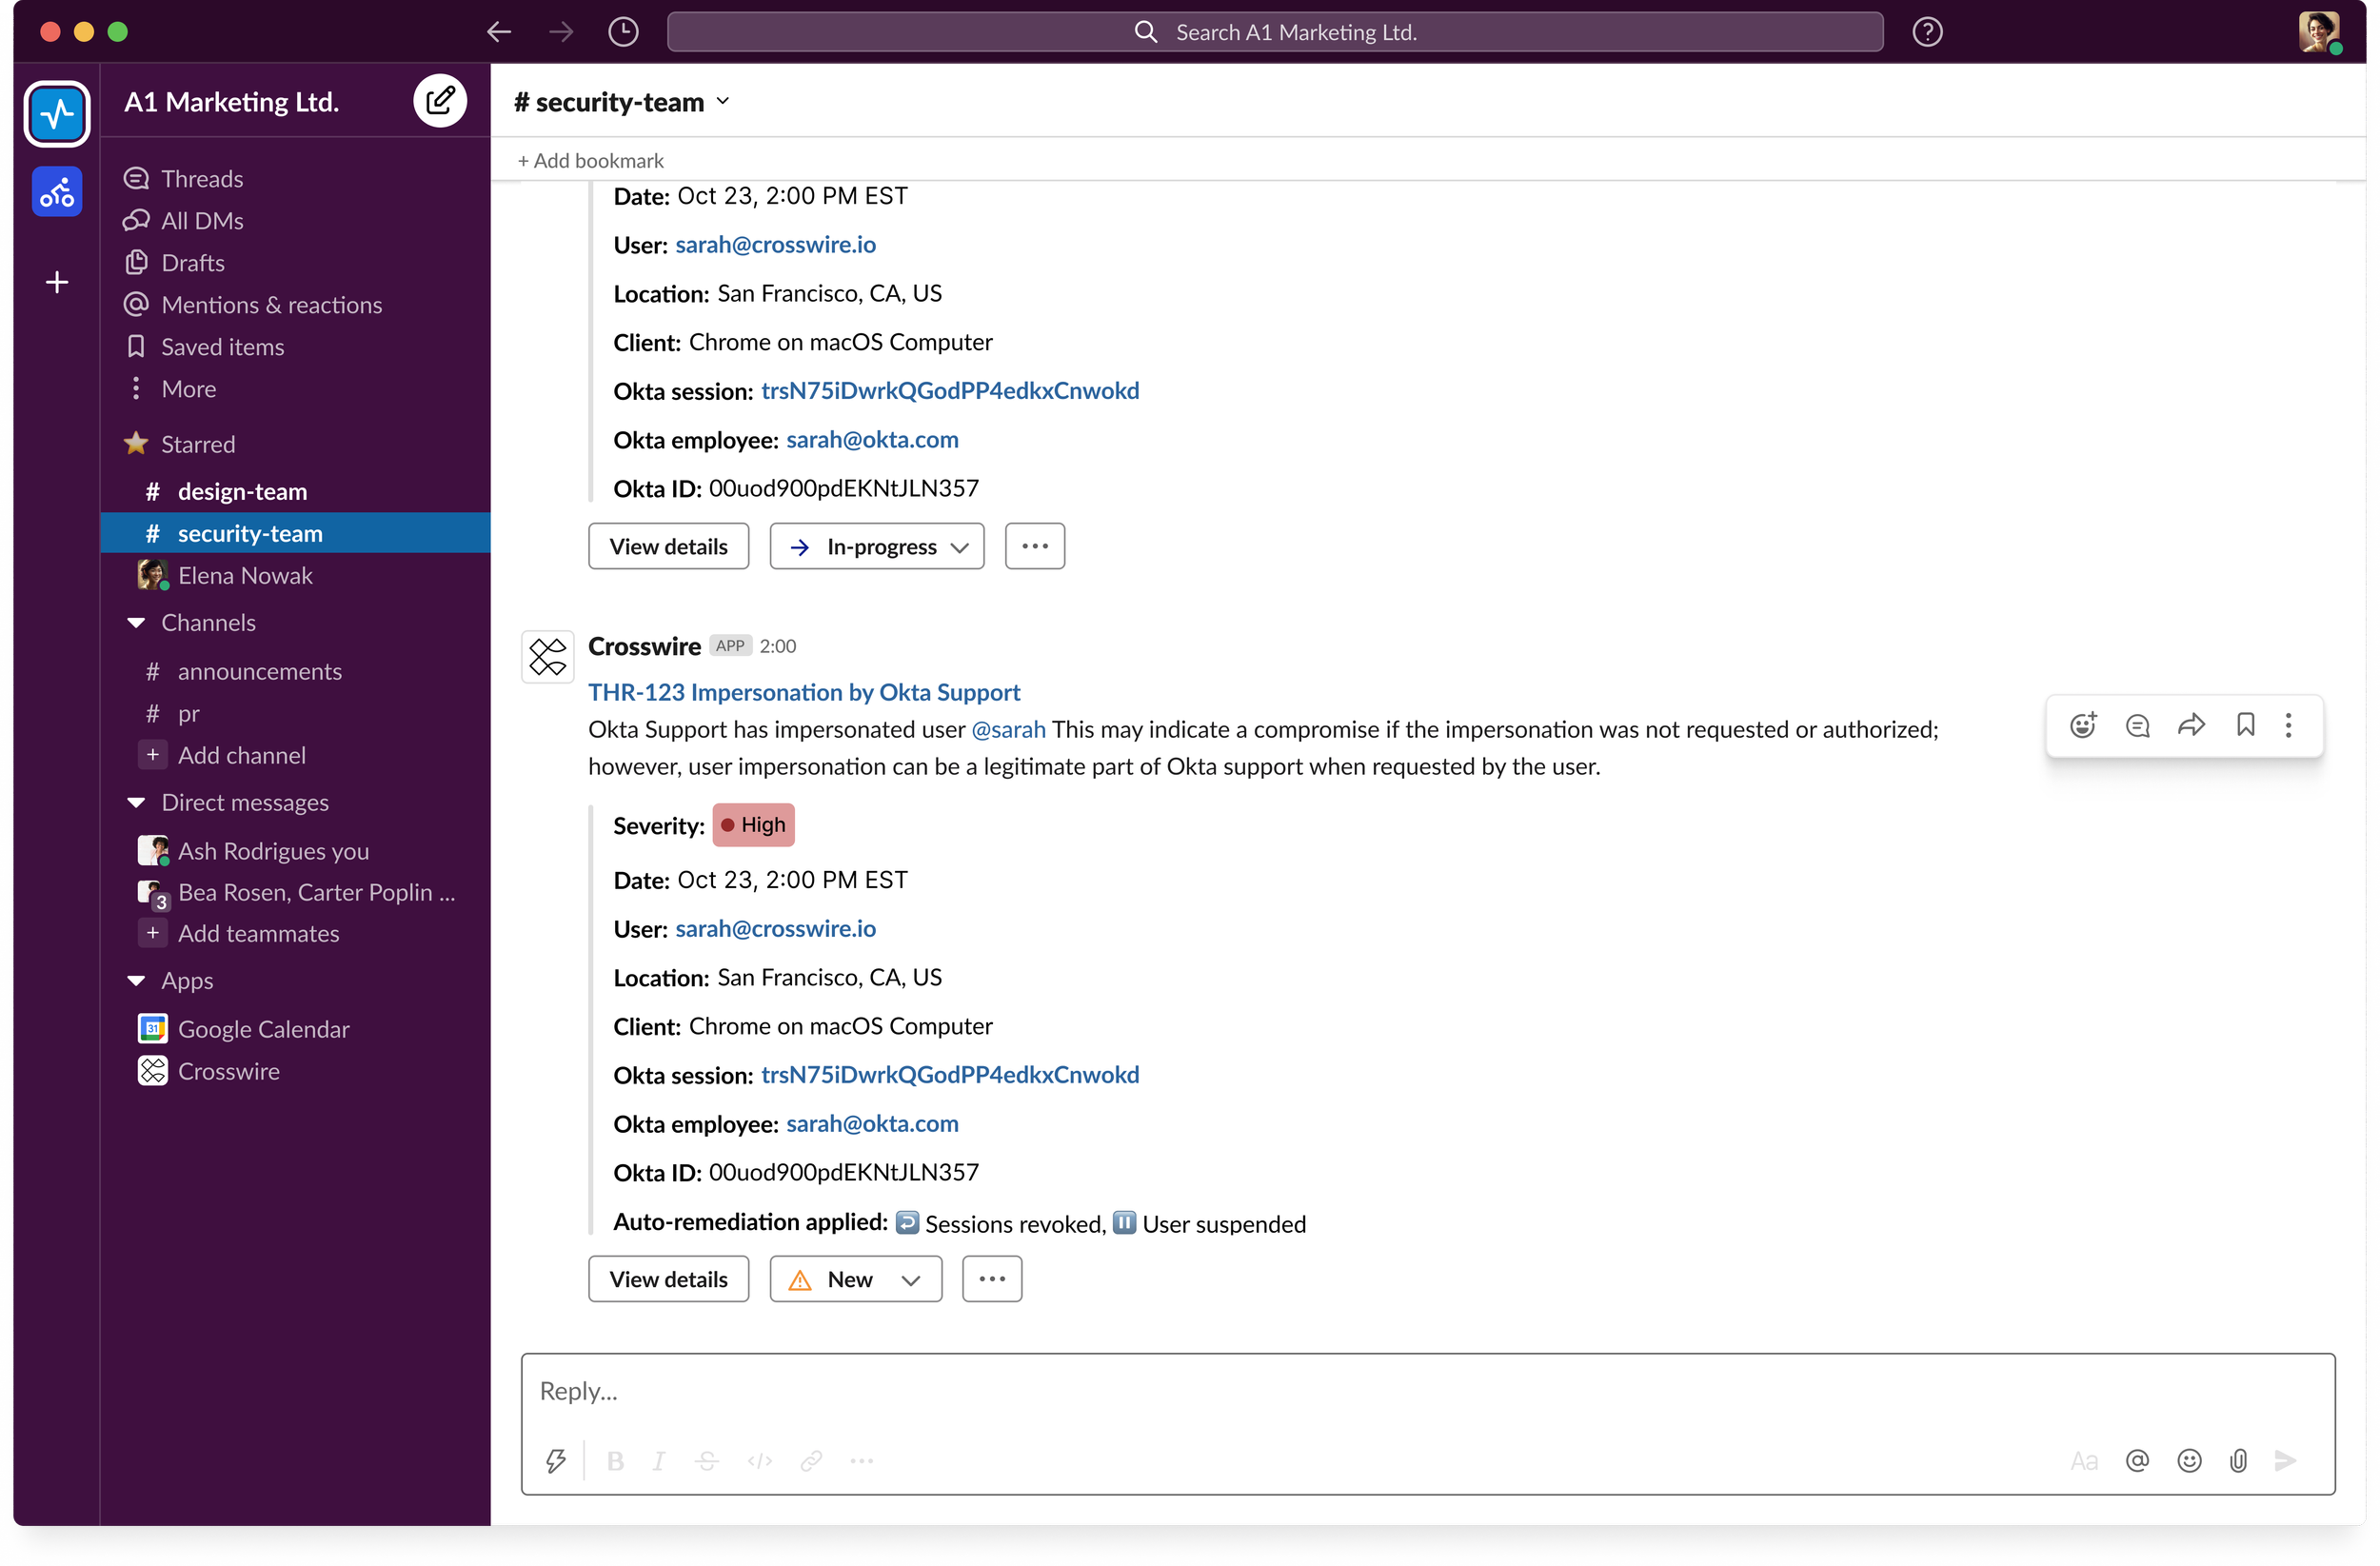This screenshot has height=1566, width=2380.
Task: Click the attach file paperclip icon
Action: [2238, 1461]
